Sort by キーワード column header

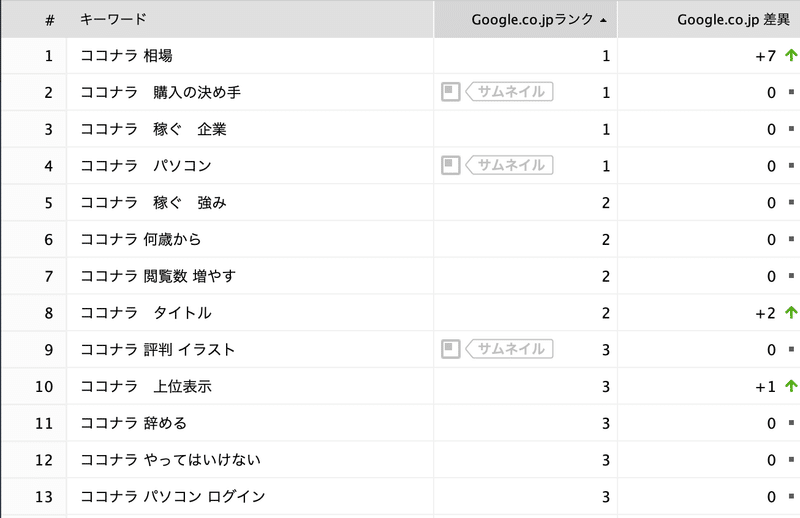pos(113,19)
